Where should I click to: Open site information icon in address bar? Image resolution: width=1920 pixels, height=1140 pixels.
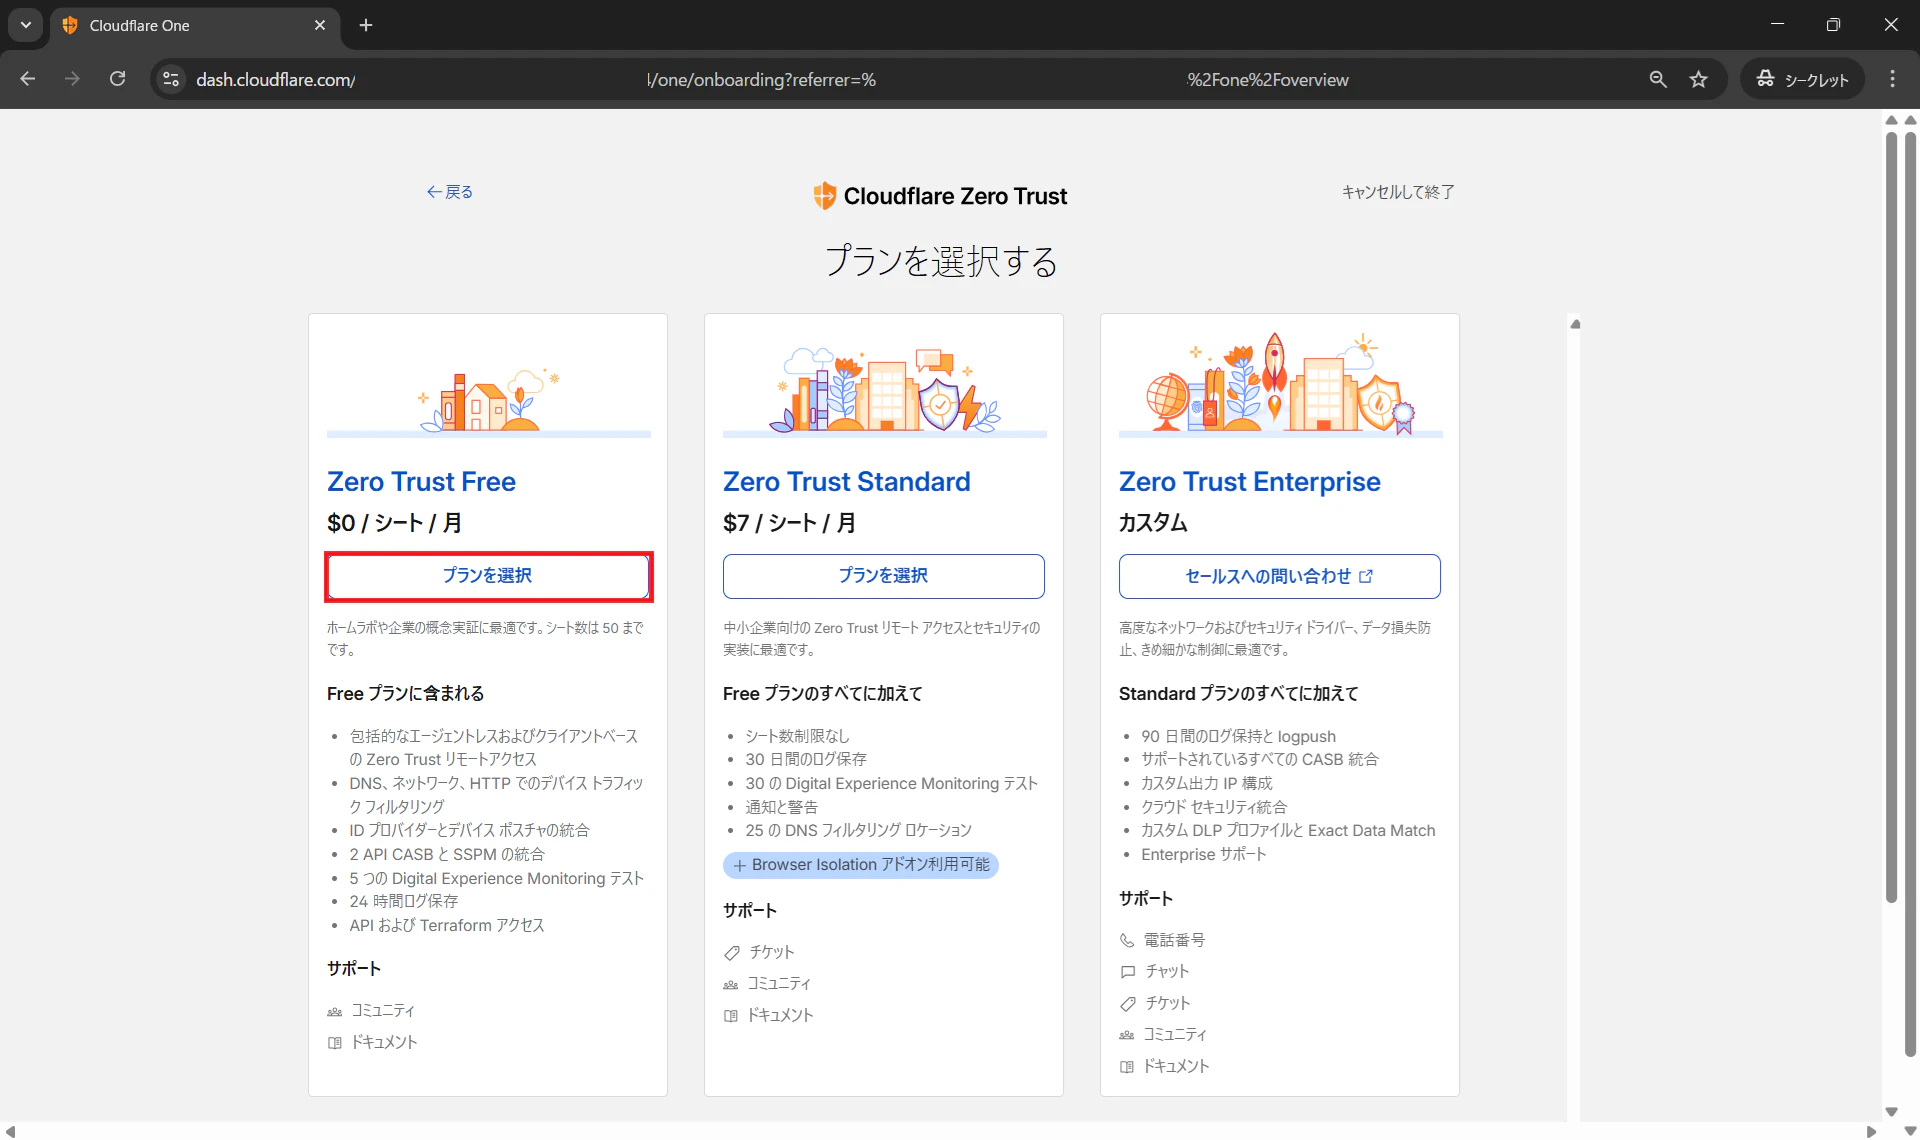(171, 79)
